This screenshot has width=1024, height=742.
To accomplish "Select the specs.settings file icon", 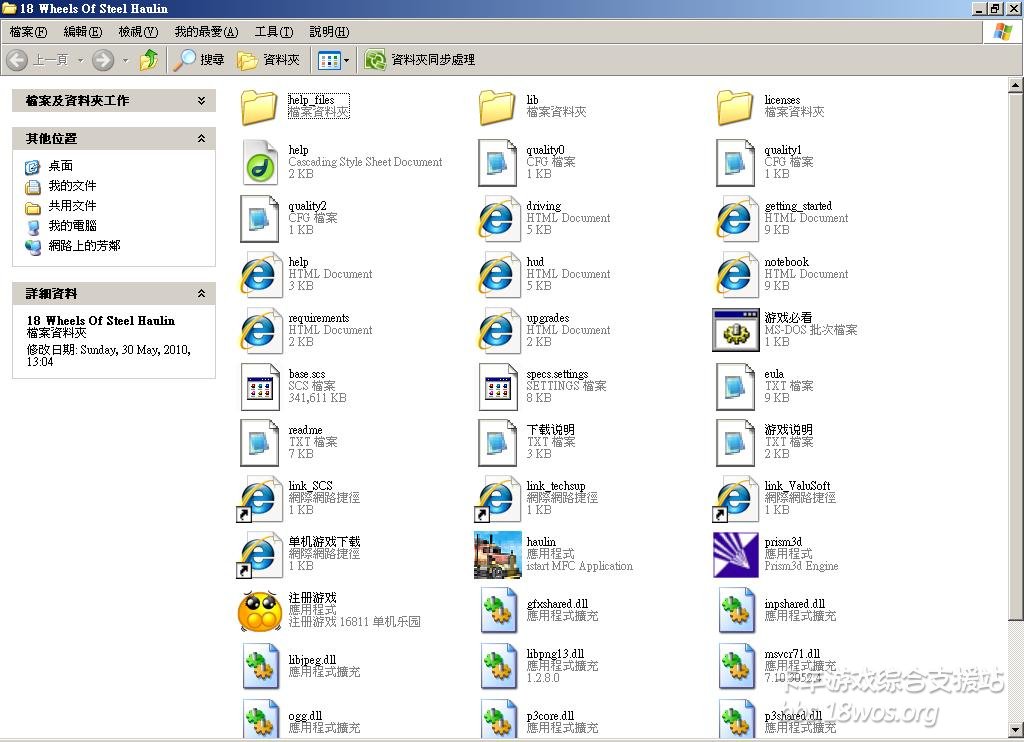I will coord(497,386).
